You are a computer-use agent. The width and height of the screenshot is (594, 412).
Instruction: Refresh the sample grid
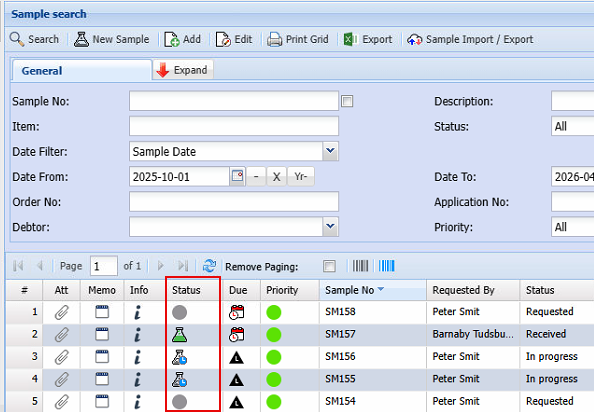pyautogui.click(x=209, y=266)
